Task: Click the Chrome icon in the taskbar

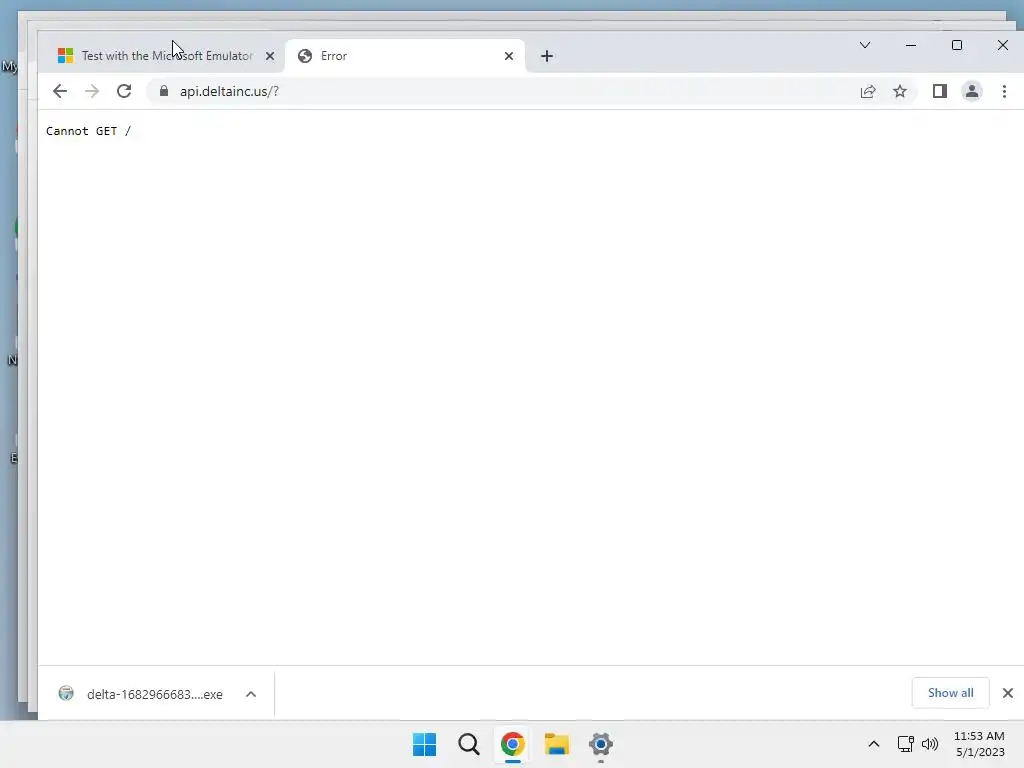Action: click(x=513, y=744)
